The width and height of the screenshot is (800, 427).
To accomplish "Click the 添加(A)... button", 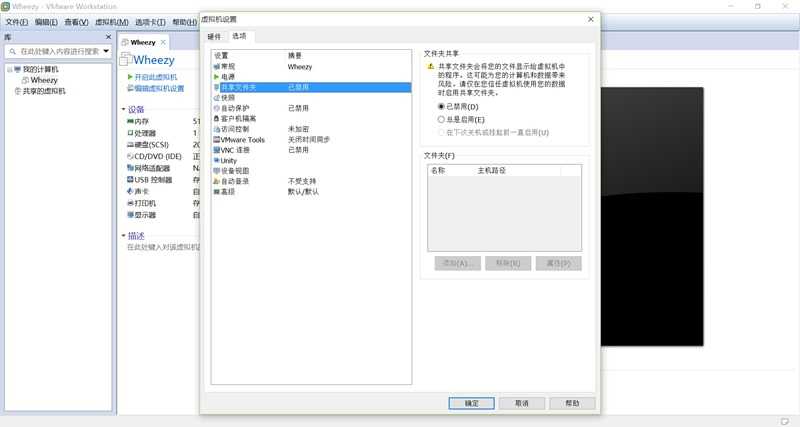I will click(458, 263).
